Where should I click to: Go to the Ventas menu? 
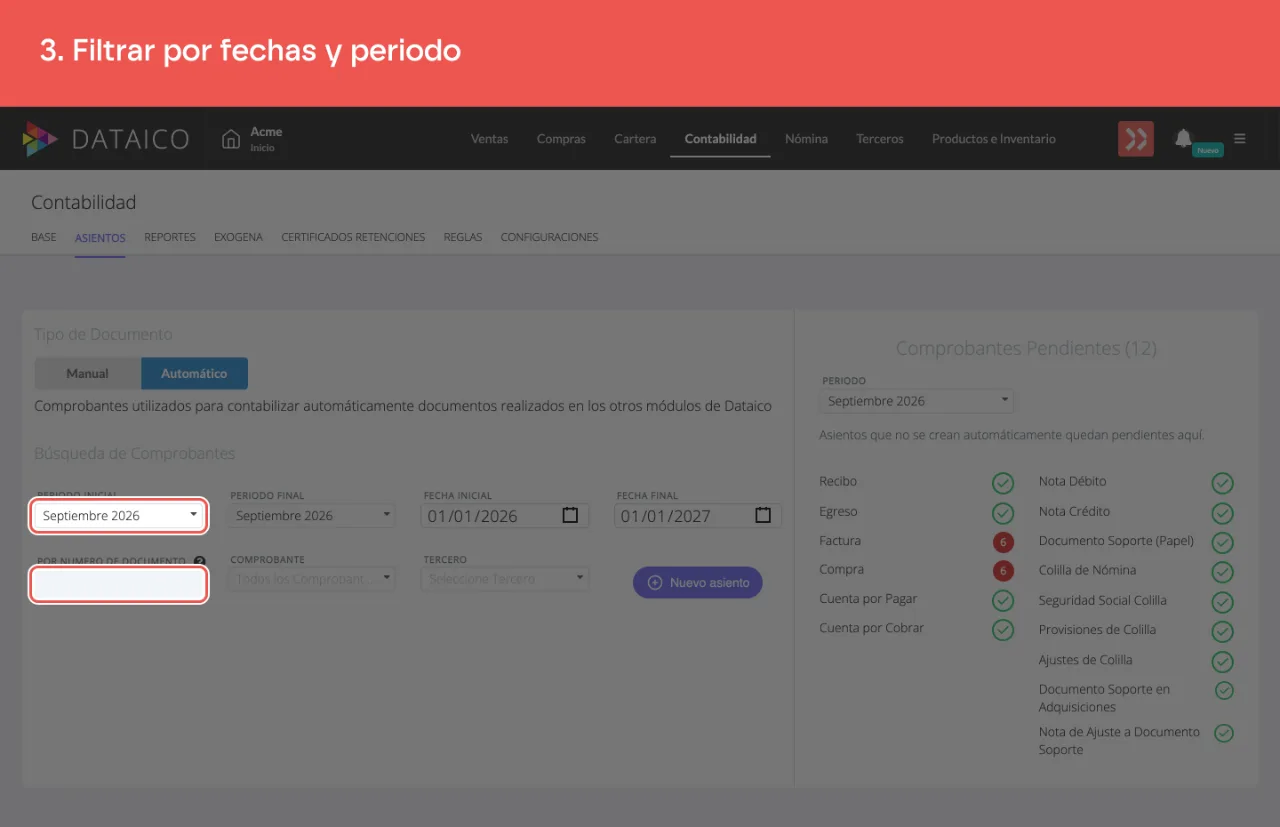coord(490,139)
